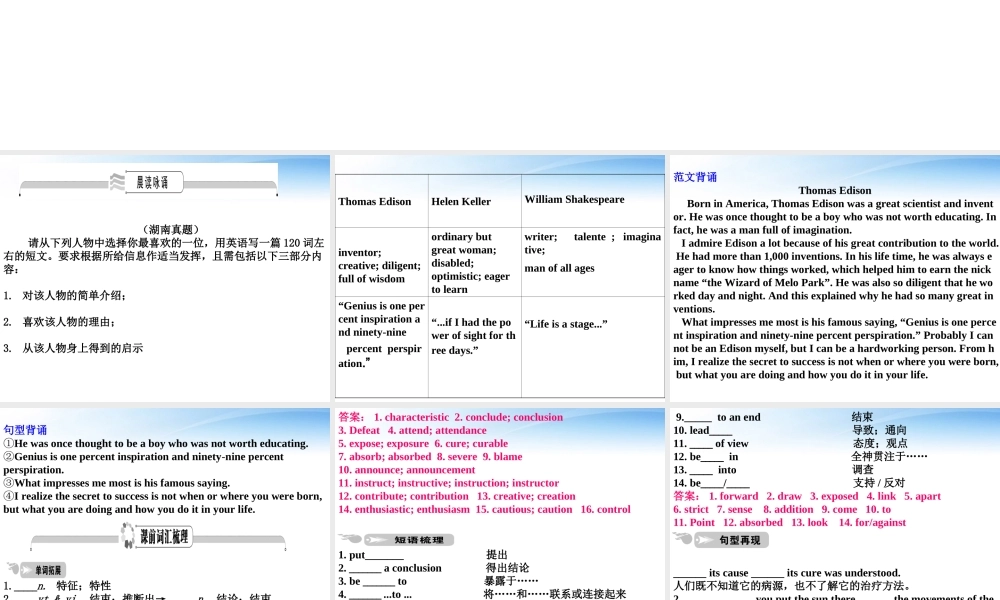Click the 'ordinary but great woman' table cell

[x=474, y=262]
